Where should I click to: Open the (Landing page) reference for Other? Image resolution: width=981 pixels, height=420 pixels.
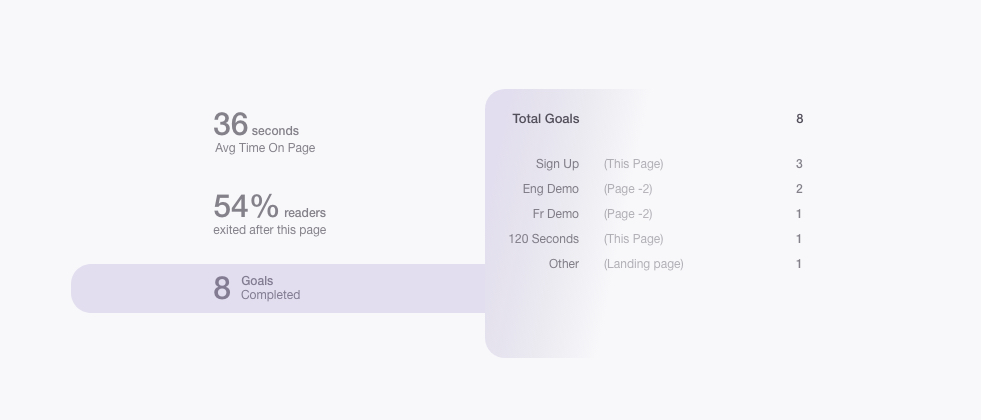pos(643,264)
